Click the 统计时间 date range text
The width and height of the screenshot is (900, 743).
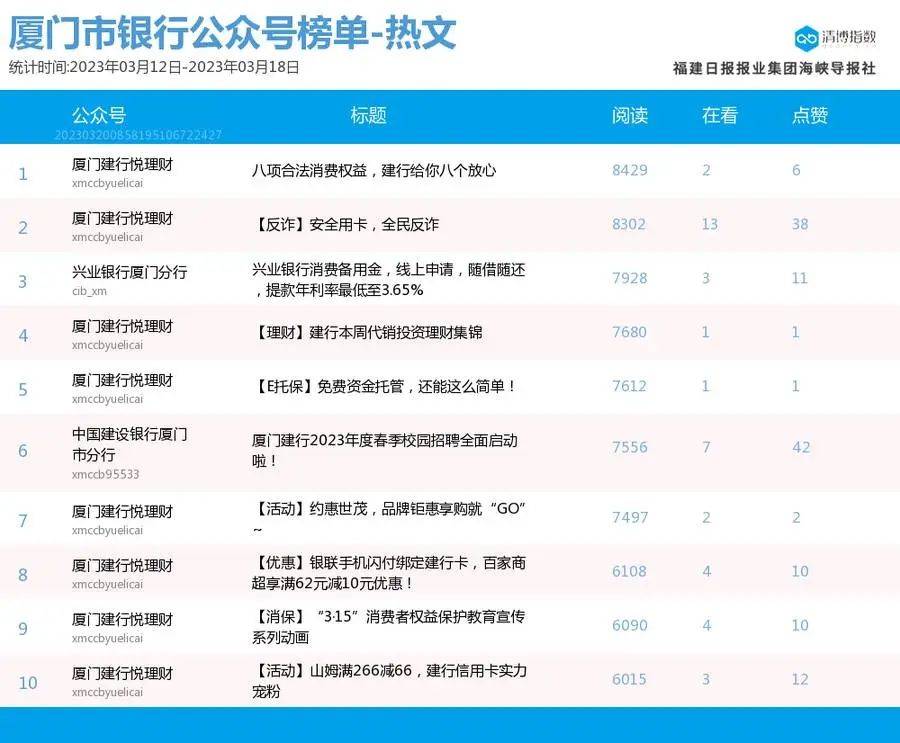click(154, 67)
